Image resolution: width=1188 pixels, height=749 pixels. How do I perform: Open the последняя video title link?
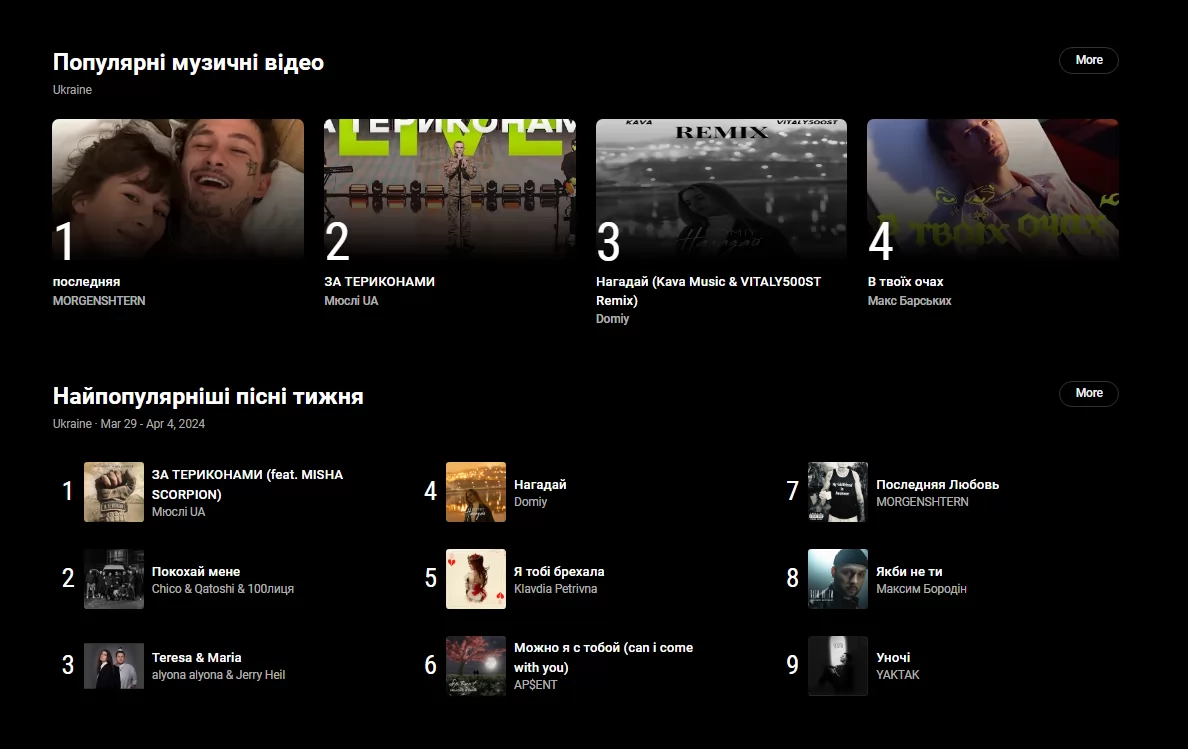86,282
